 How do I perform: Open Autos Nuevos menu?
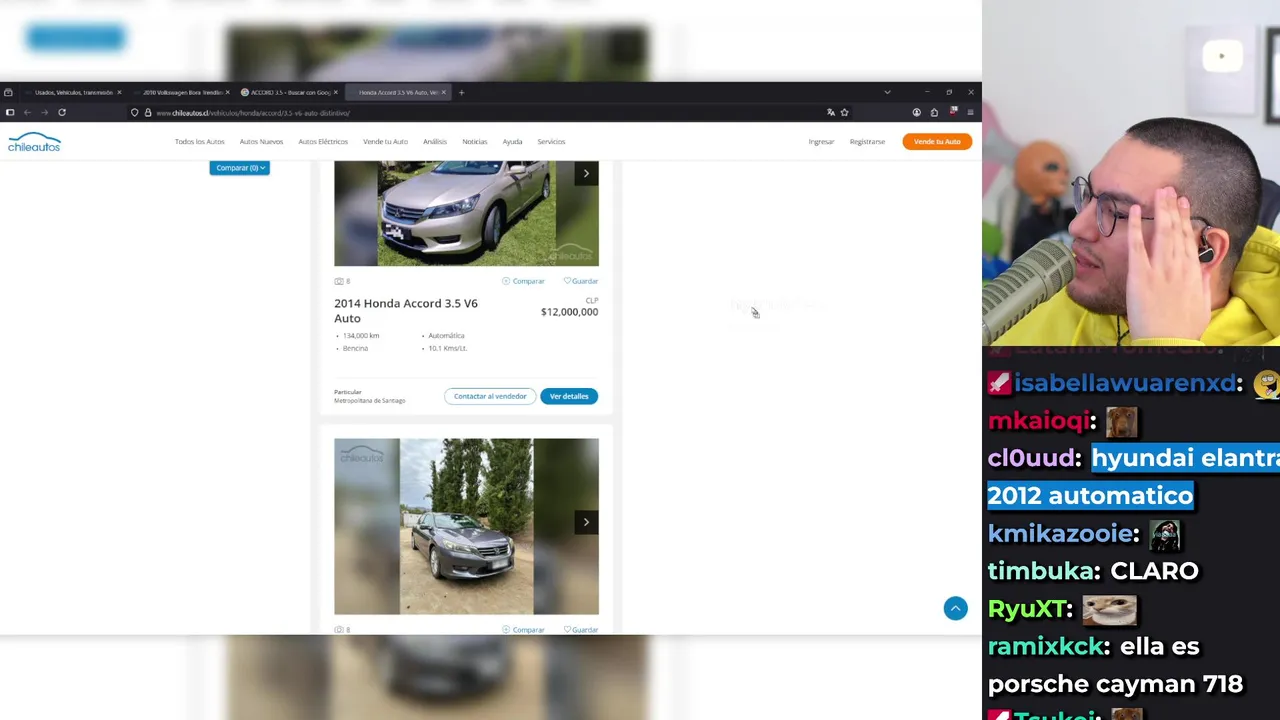261,142
